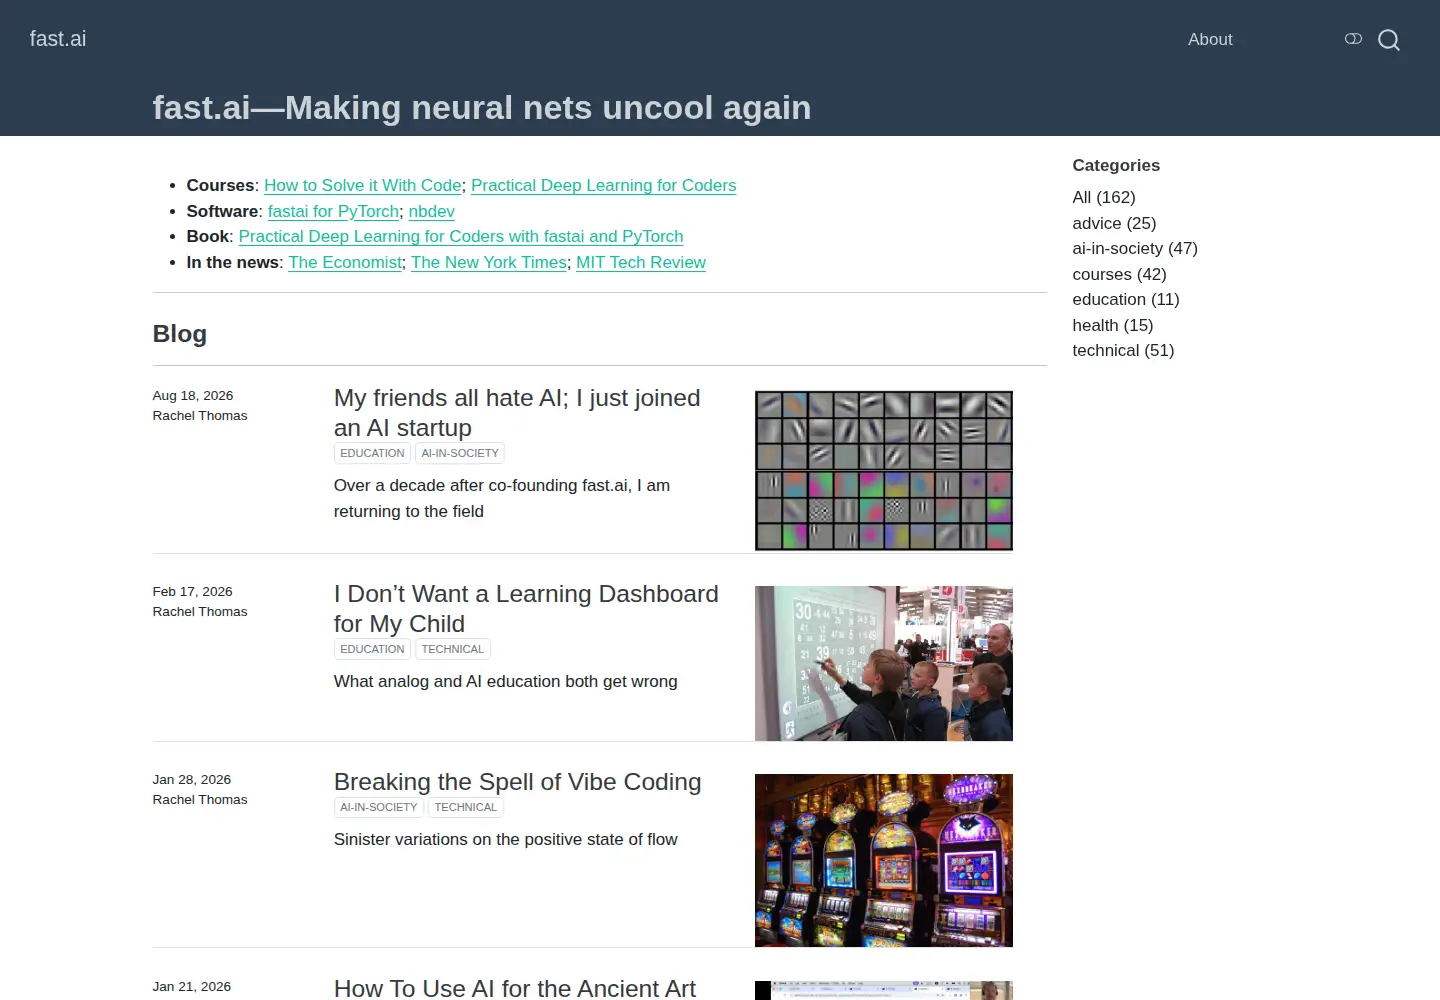Open Practical Deep Learning for Coders course link
Viewport: 1440px width, 1000px height.
603,185
